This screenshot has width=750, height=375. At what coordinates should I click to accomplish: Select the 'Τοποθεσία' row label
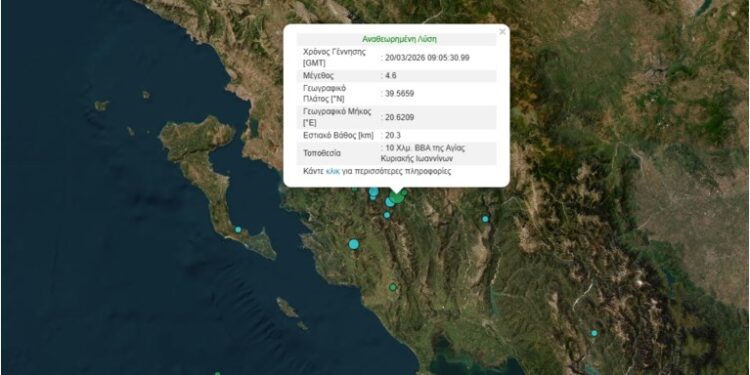[x=322, y=154]
